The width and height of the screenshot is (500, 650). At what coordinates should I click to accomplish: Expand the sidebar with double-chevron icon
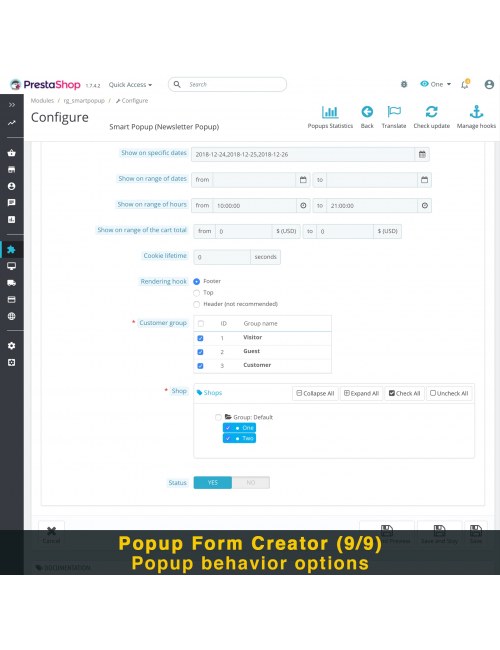click(12, 105)
